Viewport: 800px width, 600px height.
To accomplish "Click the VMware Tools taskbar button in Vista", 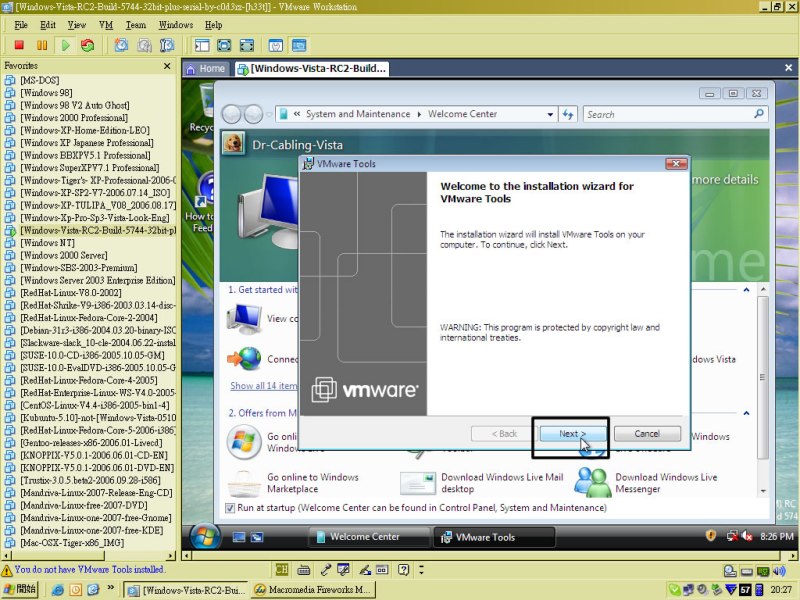I will coord(494,537).
